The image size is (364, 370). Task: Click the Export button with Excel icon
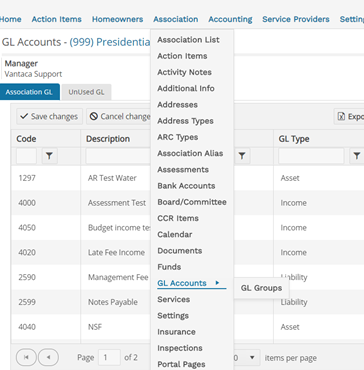(349, 116)
